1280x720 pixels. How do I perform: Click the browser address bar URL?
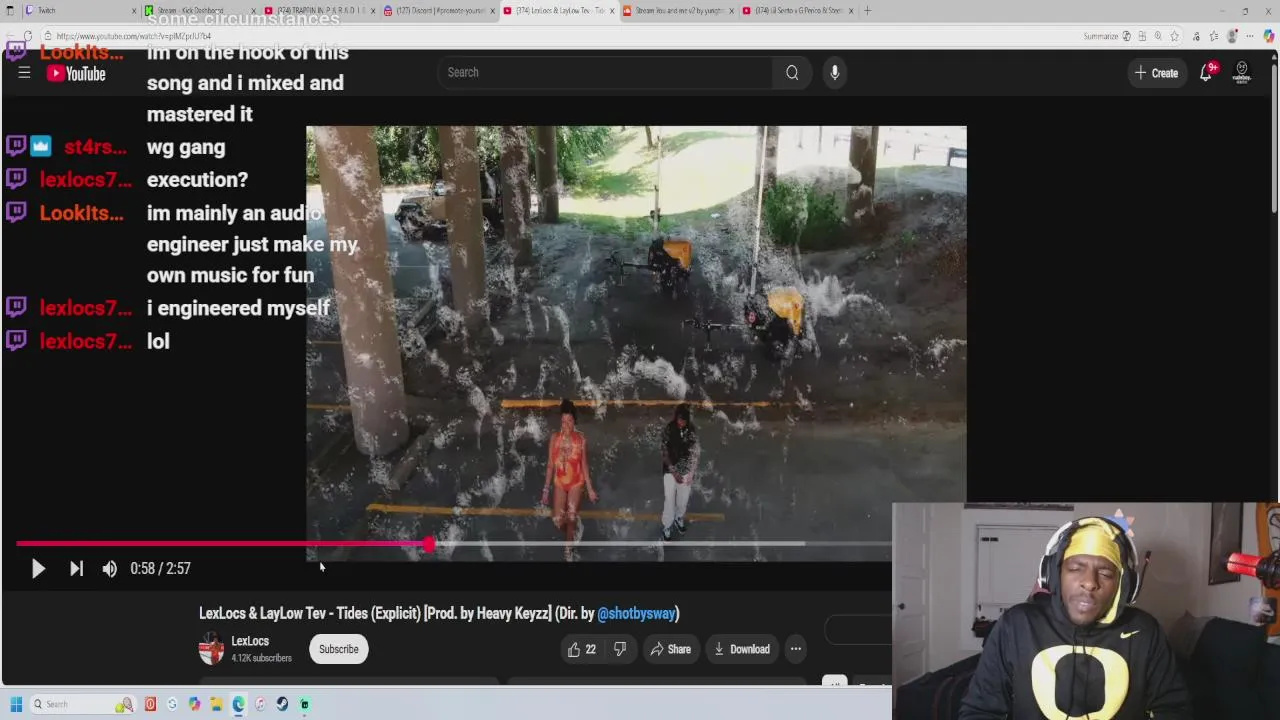[x=134, y=36]
